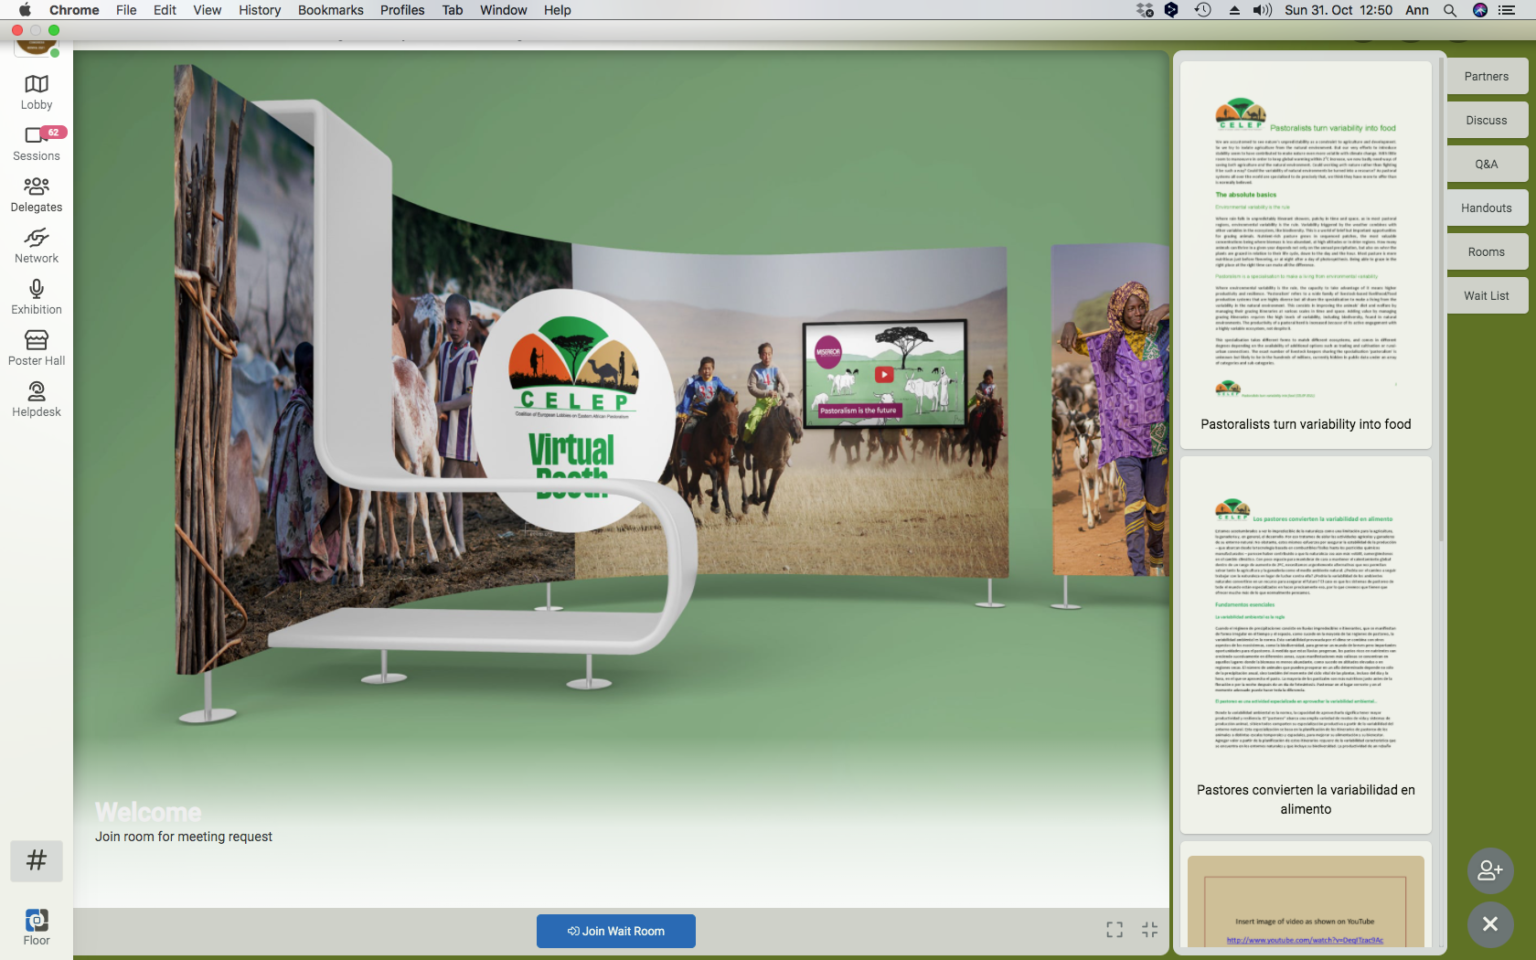This screenshot has height=960, width=1536.
Task: Open Time Machine menu bar icon
Action: point(1203,10)
